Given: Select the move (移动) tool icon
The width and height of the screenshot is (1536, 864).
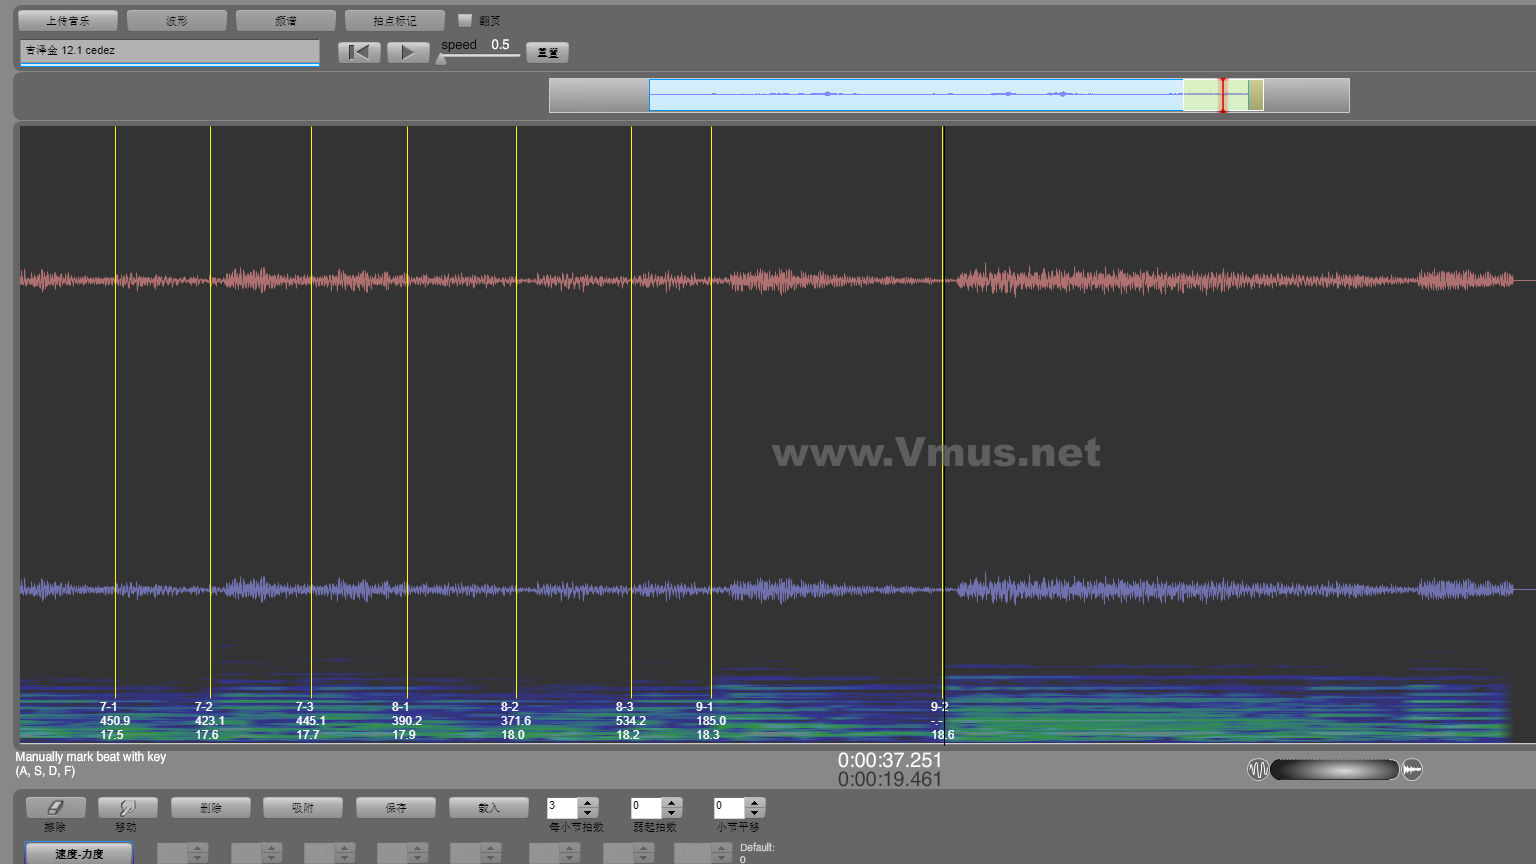Looking at the screenshot, I should 126,807.
